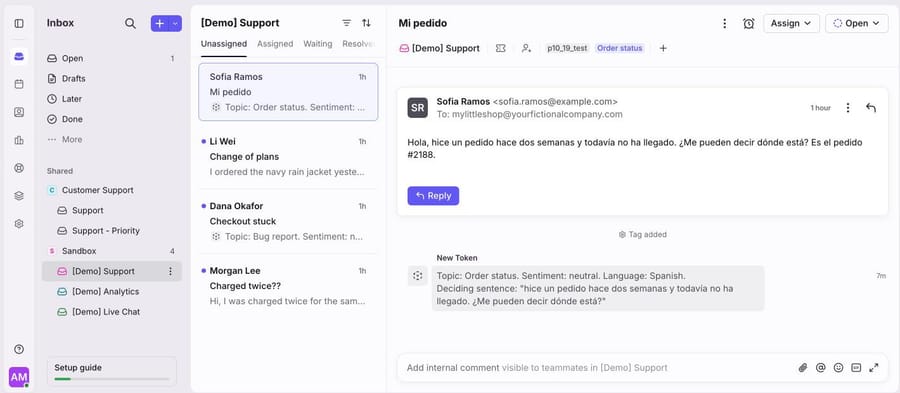
Task: Open the contacts icon in left rail
Action: 19,112
